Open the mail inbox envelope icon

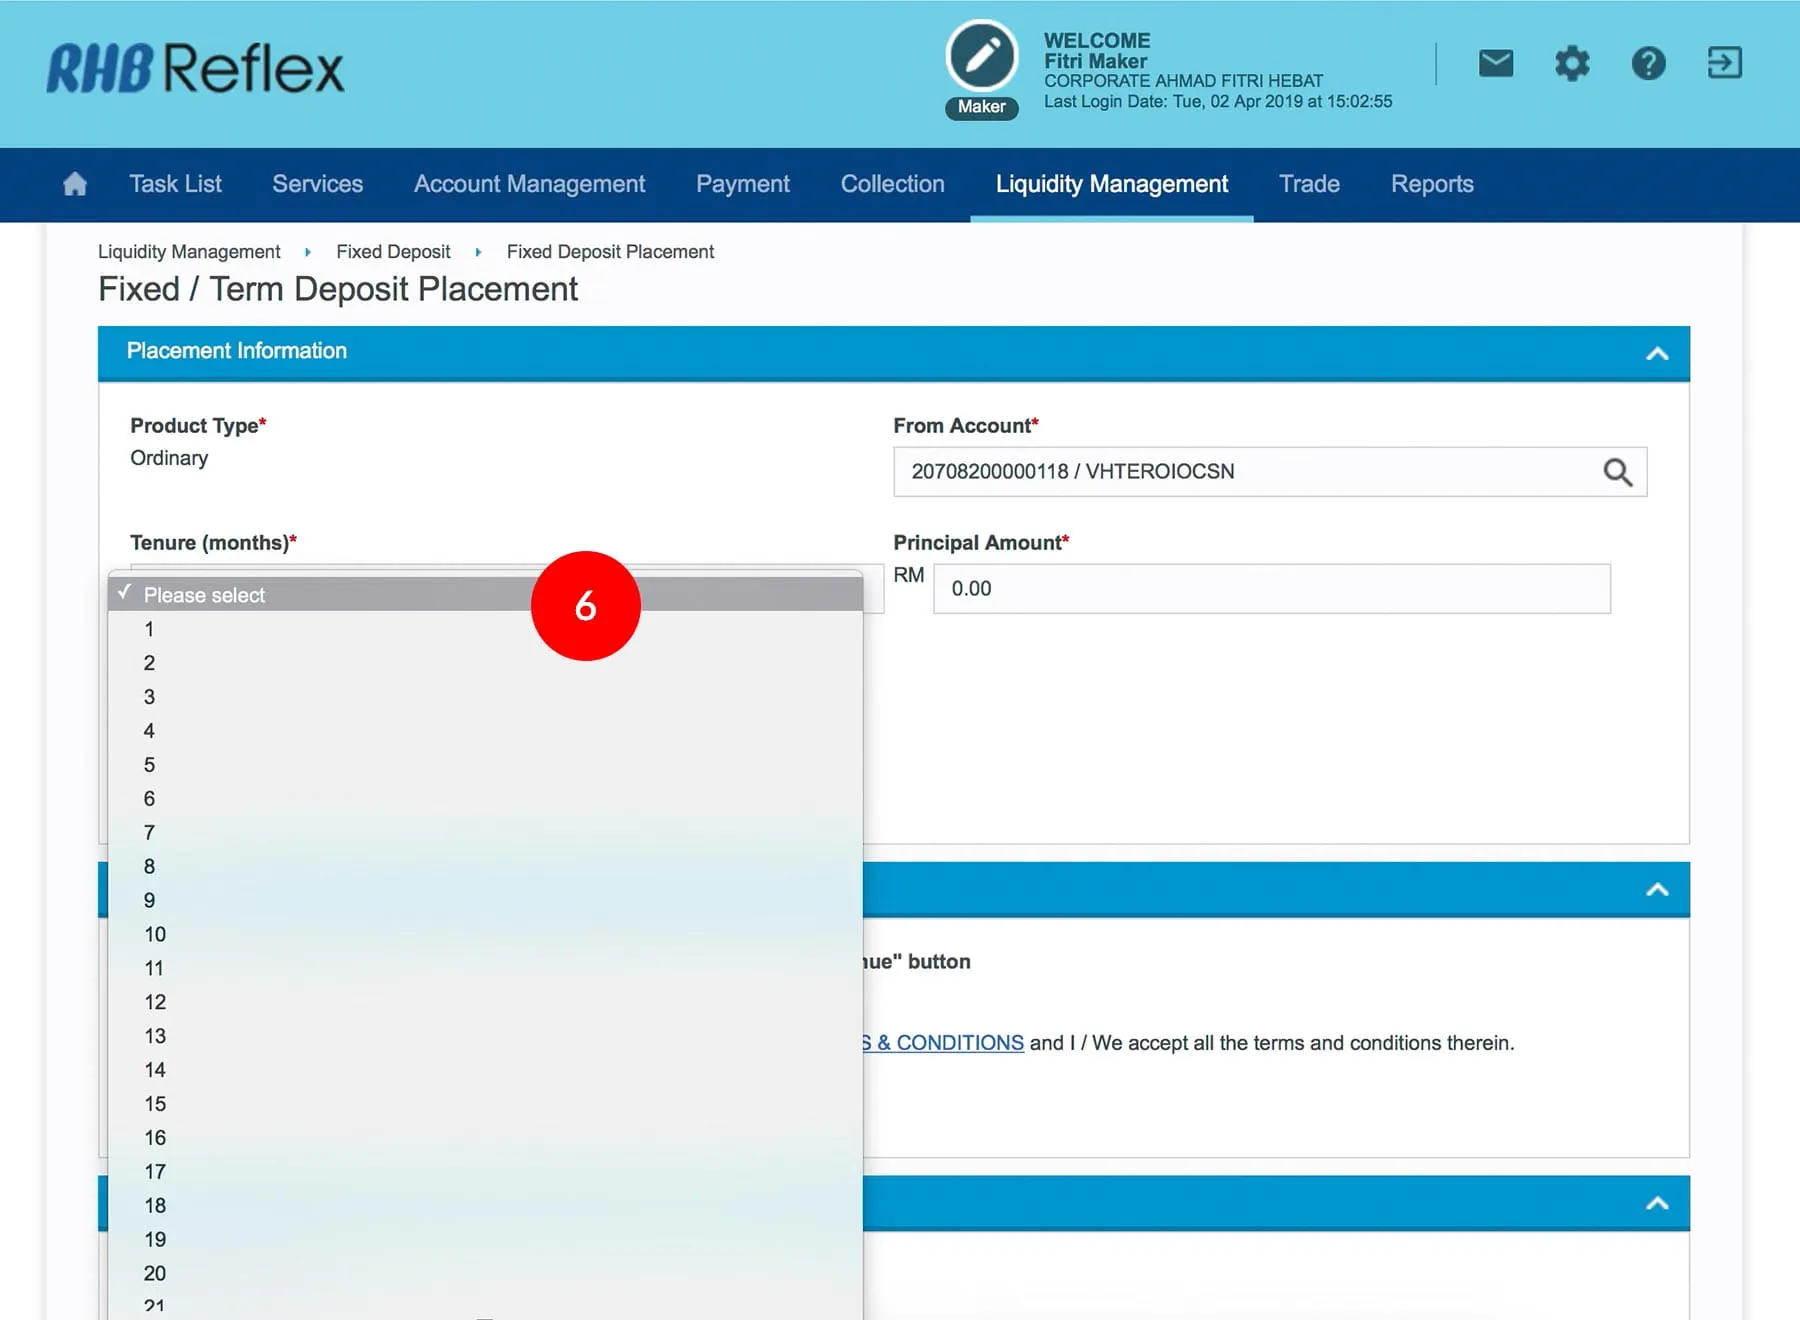pyautogui.click(x=1495, y=64)
